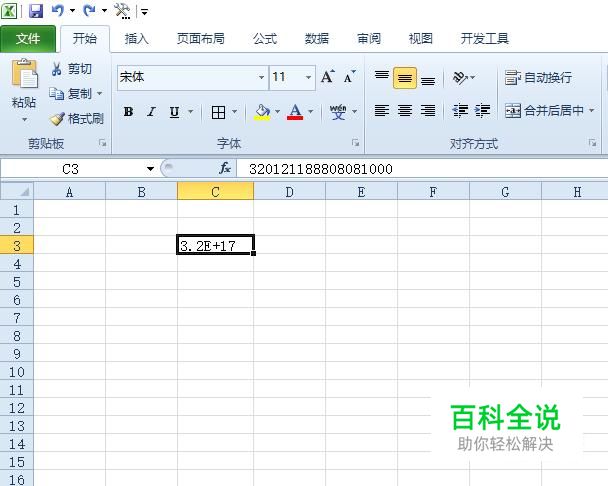Expand the 合并后居中 merge options arrow

592,111
